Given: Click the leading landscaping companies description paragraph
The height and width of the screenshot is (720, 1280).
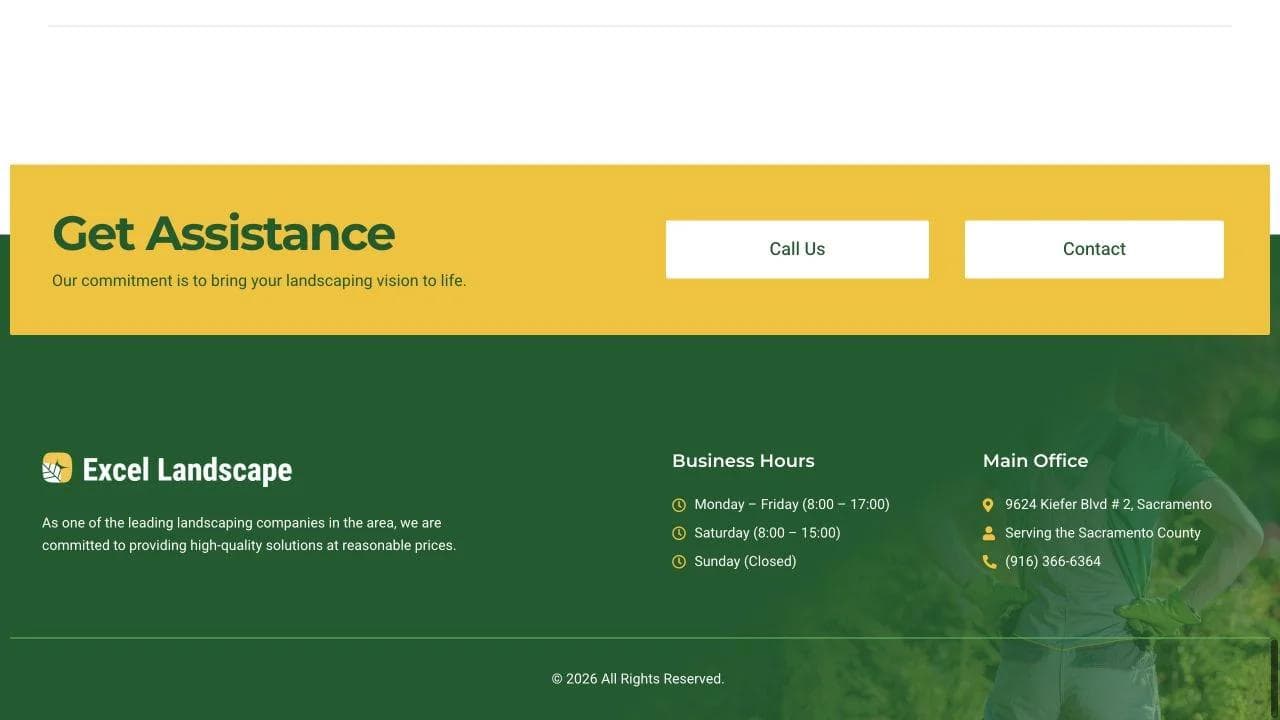Looking at the screenshot, I should point(249,534).
